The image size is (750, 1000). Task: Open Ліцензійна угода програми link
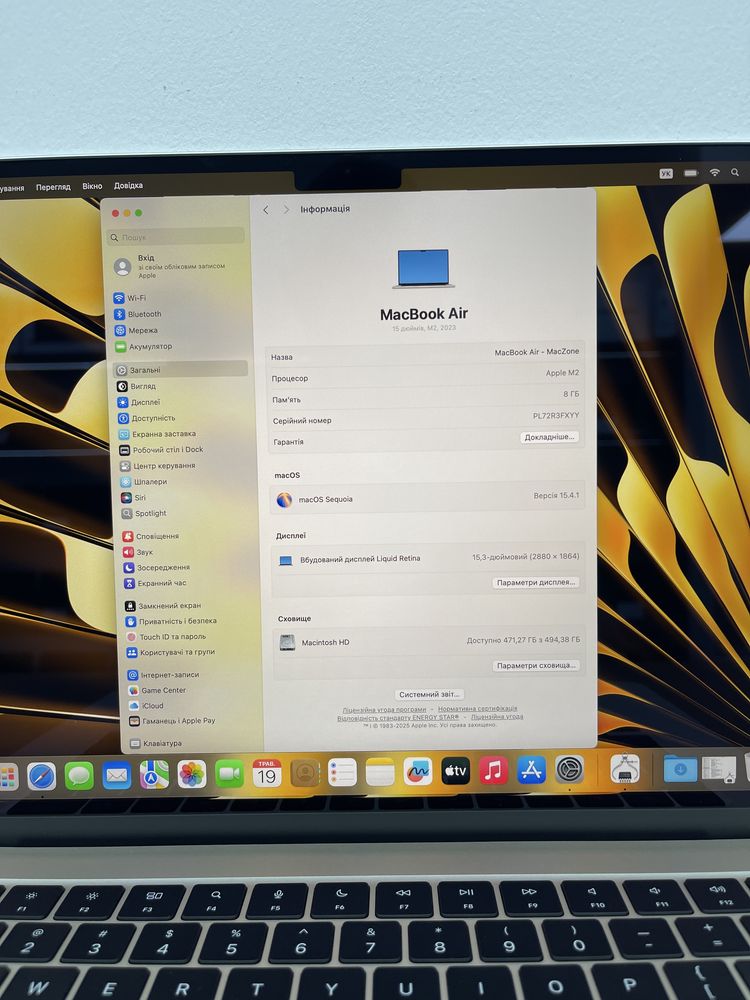(384, 709)
